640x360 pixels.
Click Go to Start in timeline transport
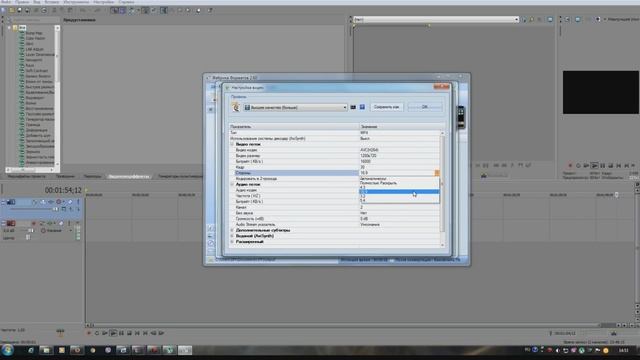coord(137,333)
